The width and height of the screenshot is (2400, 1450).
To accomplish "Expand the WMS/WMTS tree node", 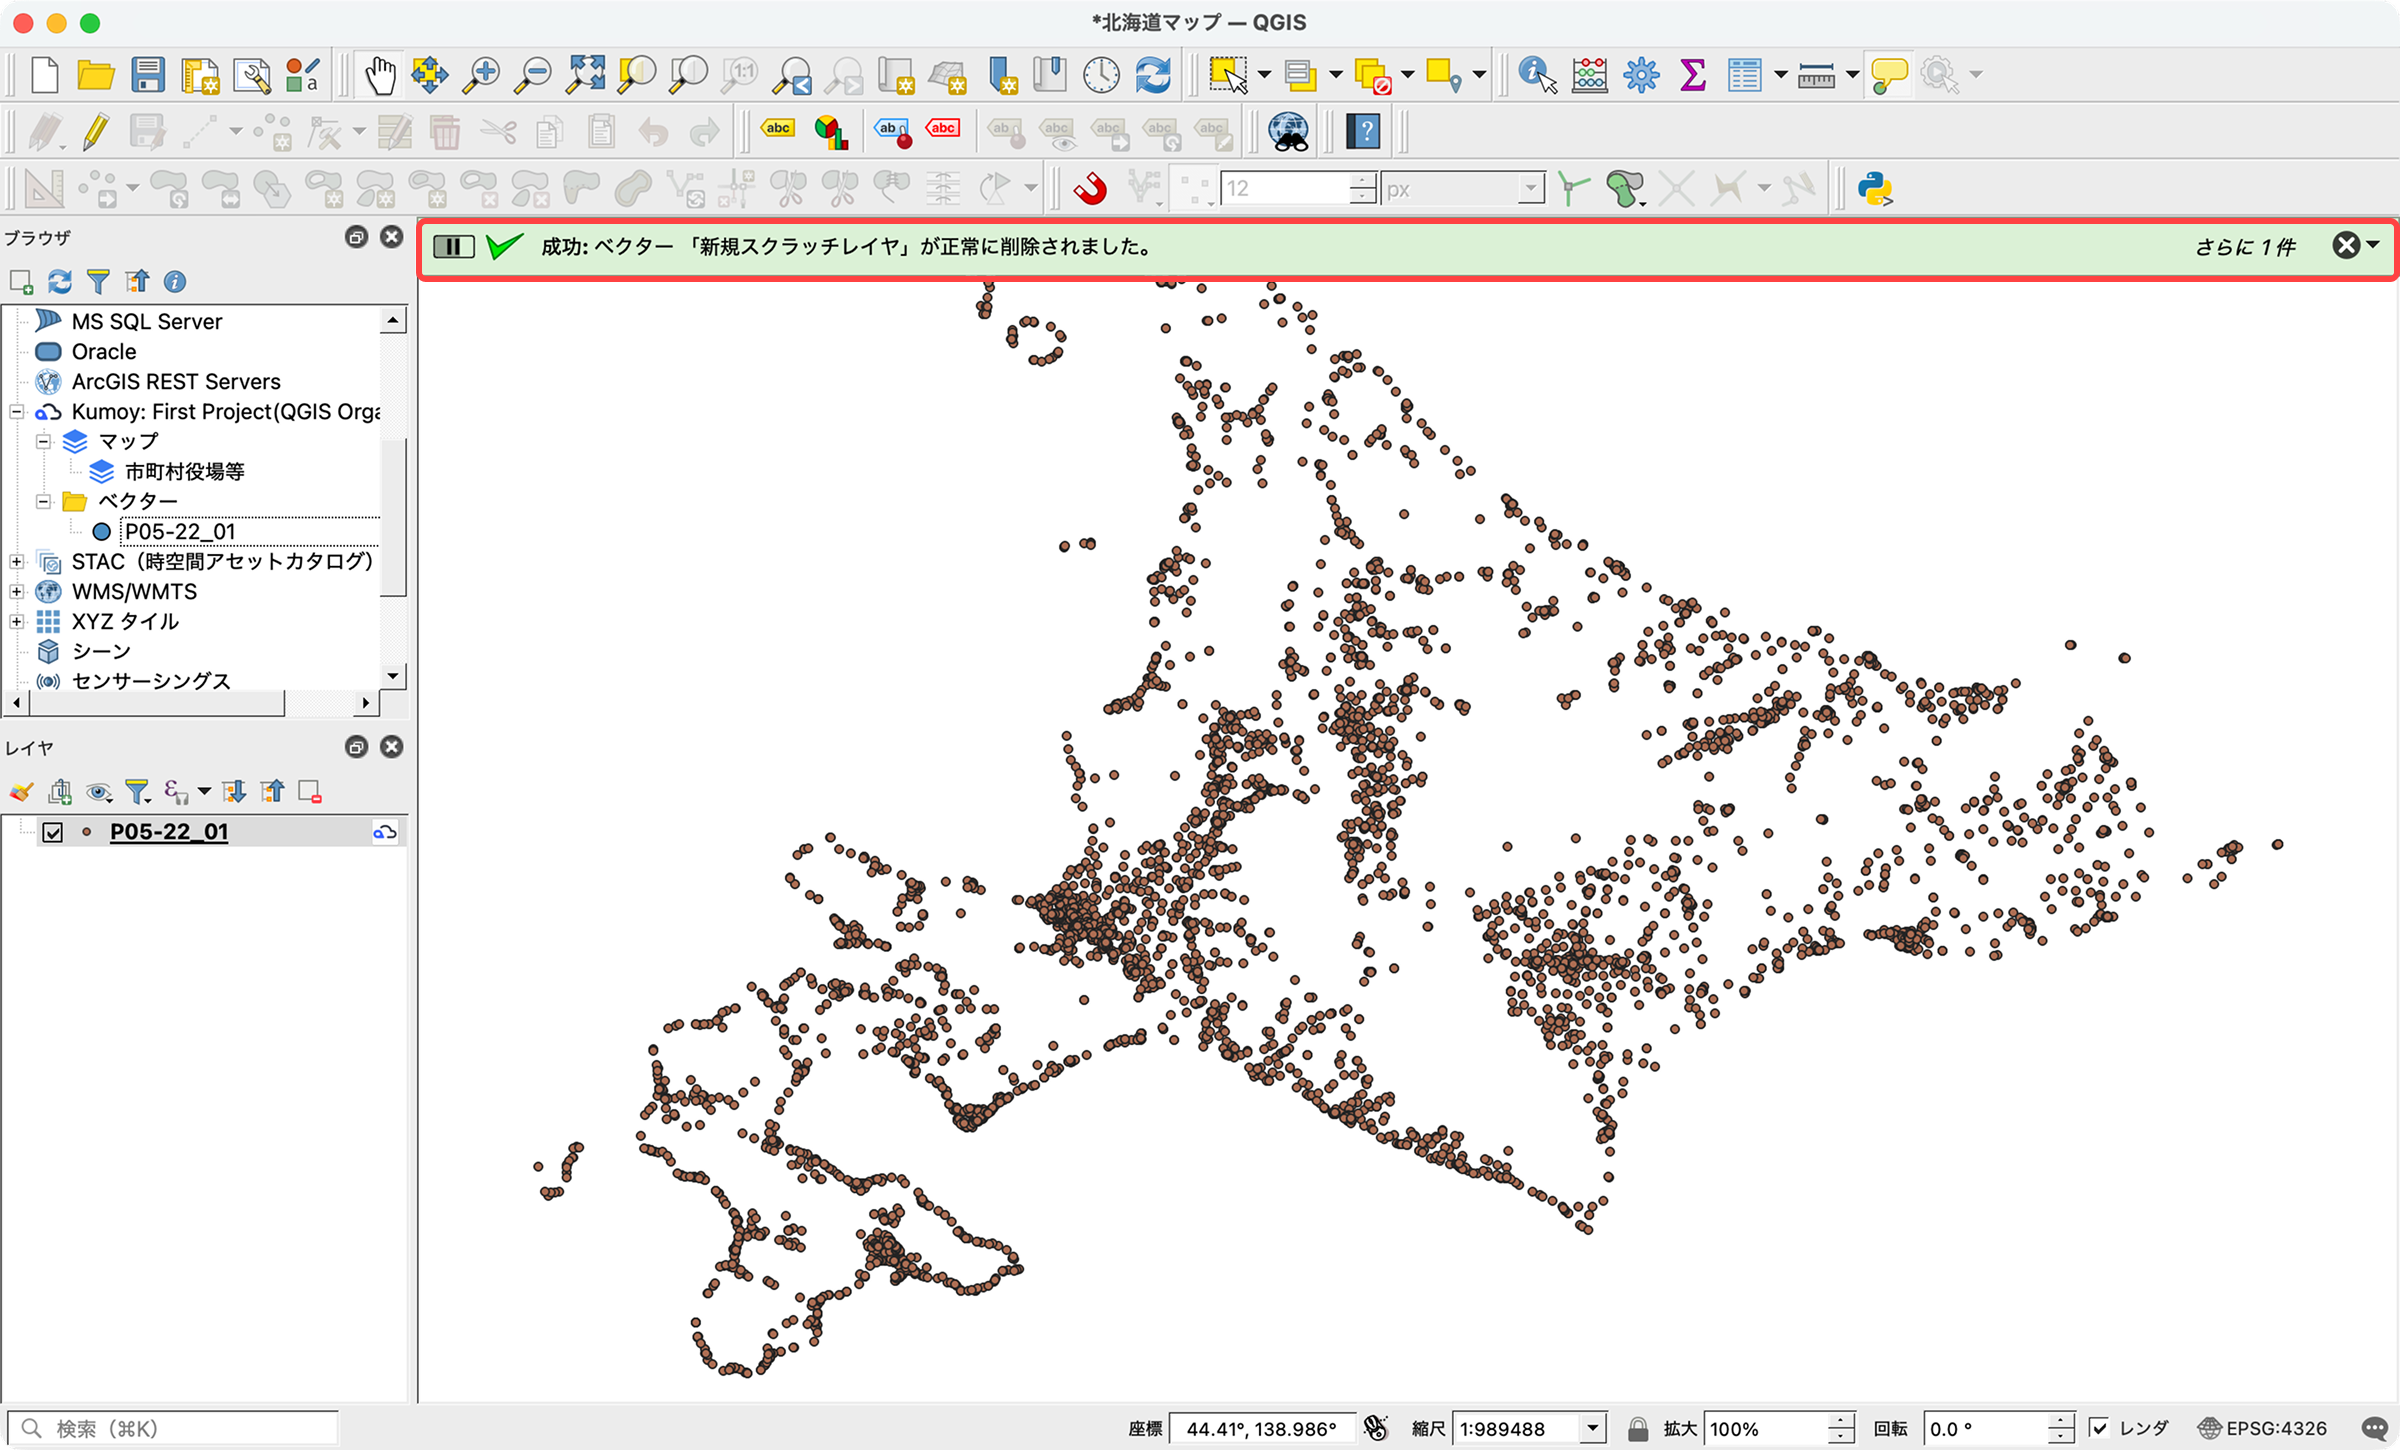I will click(17, 592).
